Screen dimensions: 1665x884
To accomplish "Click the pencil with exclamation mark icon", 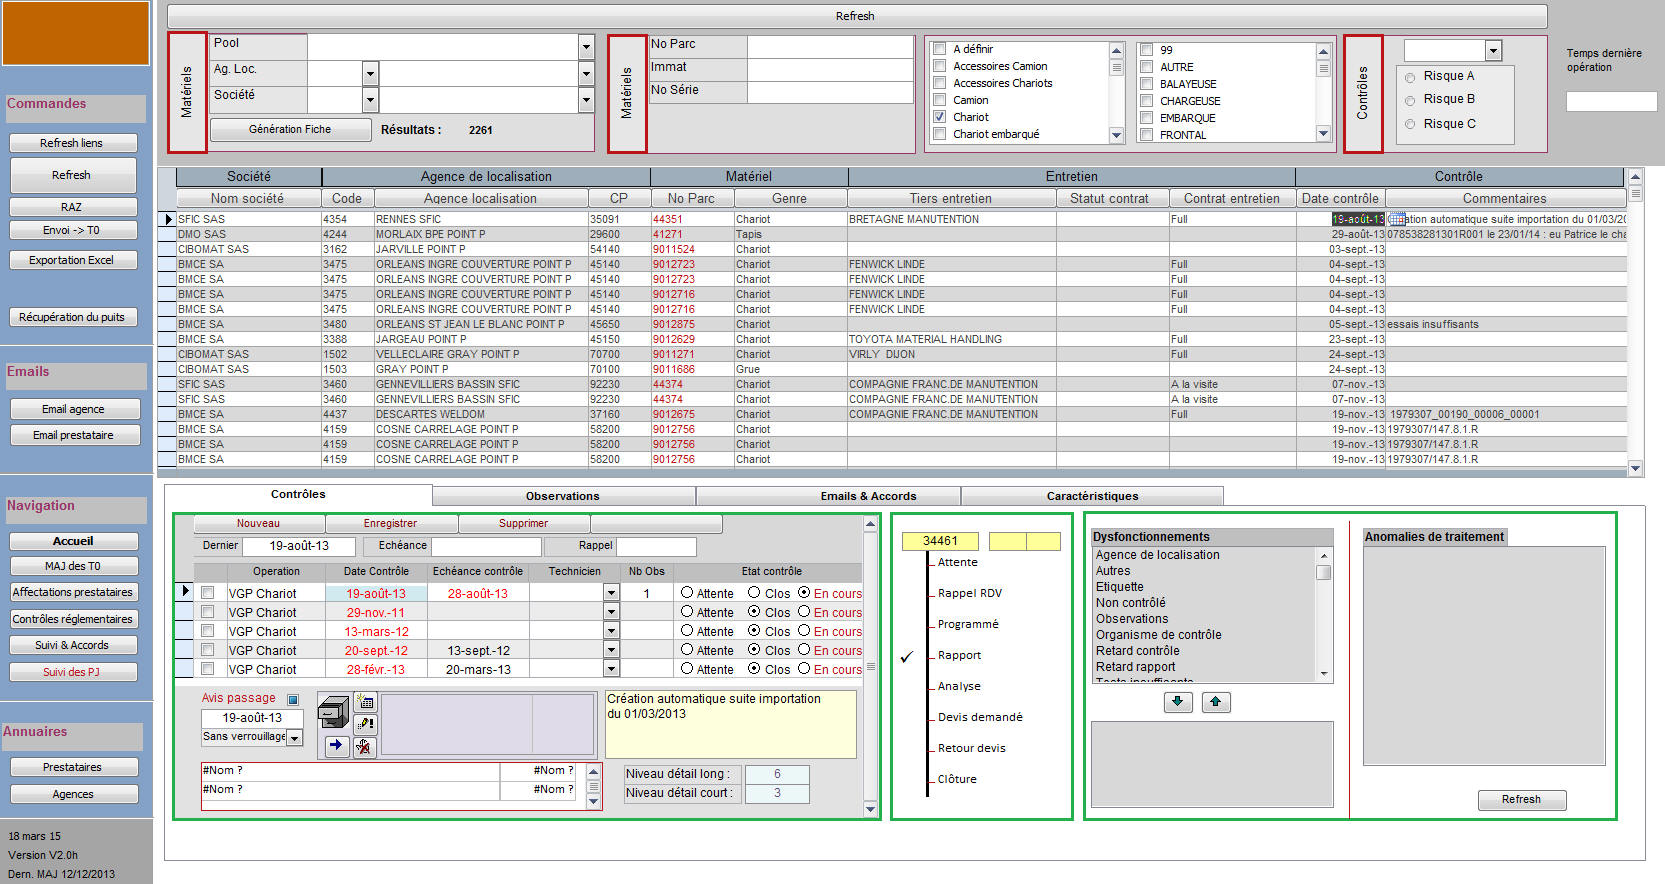I will pyautogui.click(x=365, y=724).
